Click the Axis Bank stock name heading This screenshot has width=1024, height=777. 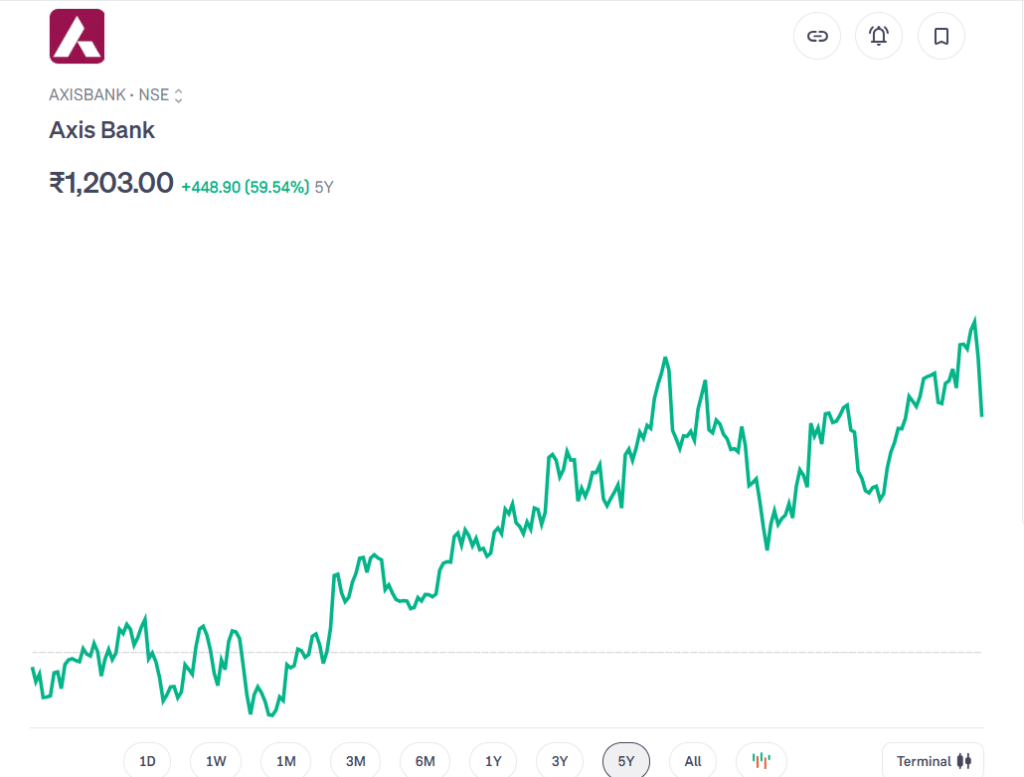click(102, 130)
